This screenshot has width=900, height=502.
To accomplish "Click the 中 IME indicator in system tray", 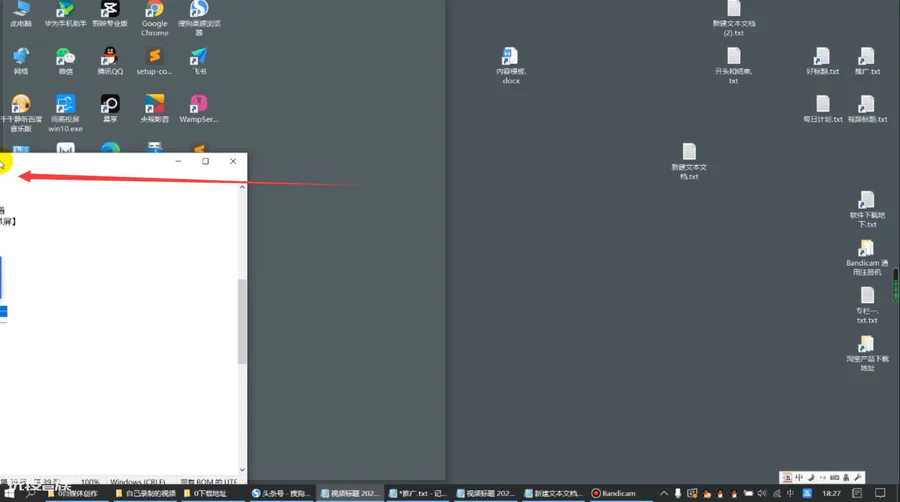I will (790, 493).
